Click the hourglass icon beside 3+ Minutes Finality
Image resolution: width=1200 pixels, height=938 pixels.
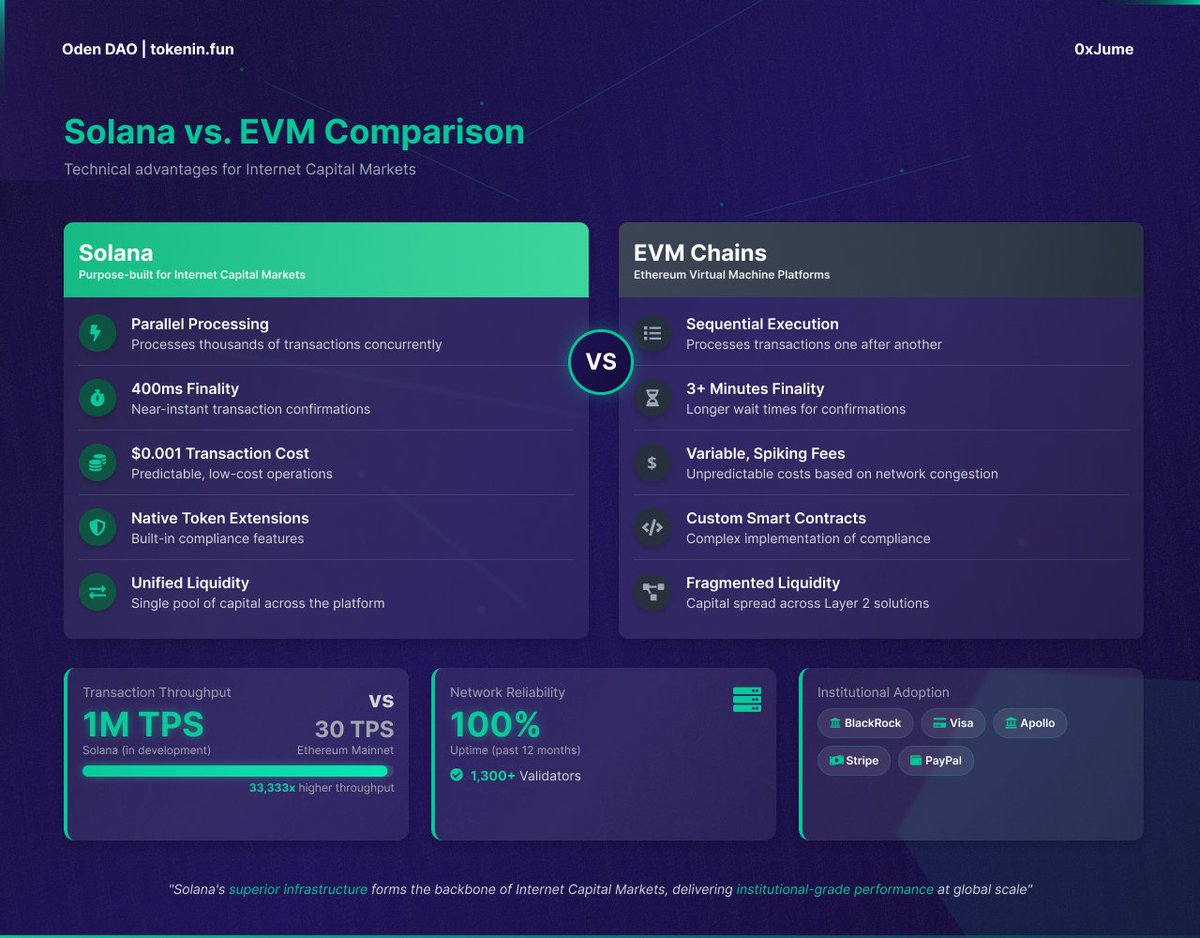coord(652,398)
